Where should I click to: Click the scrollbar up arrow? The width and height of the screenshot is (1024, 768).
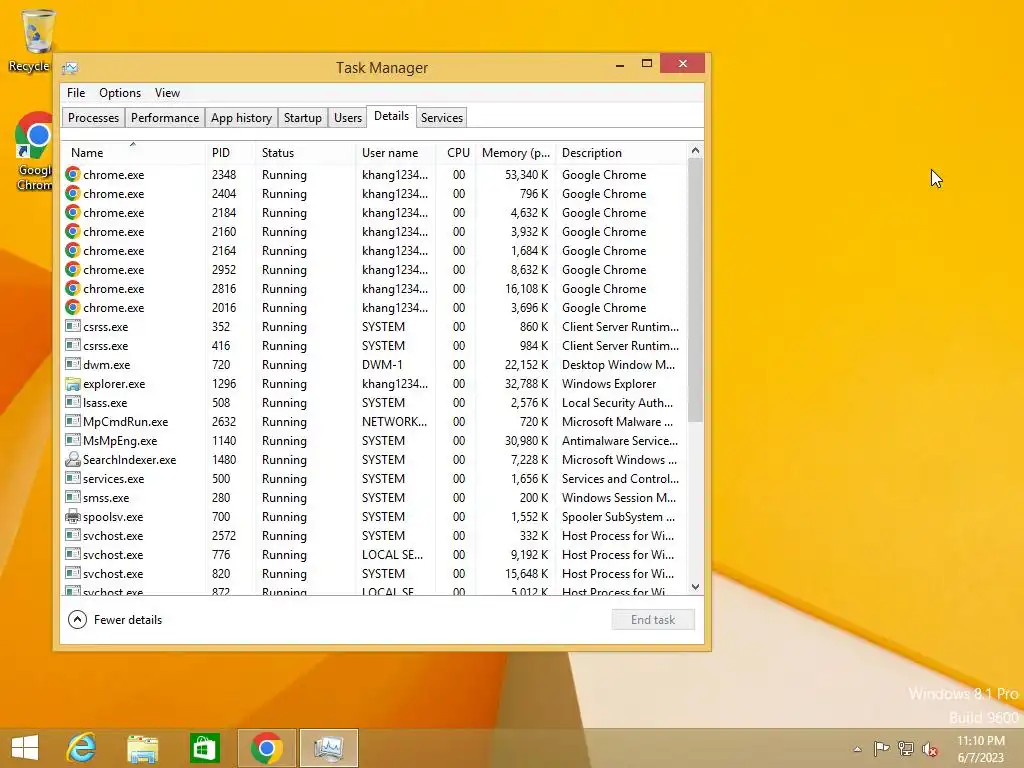tap(696, 151)
